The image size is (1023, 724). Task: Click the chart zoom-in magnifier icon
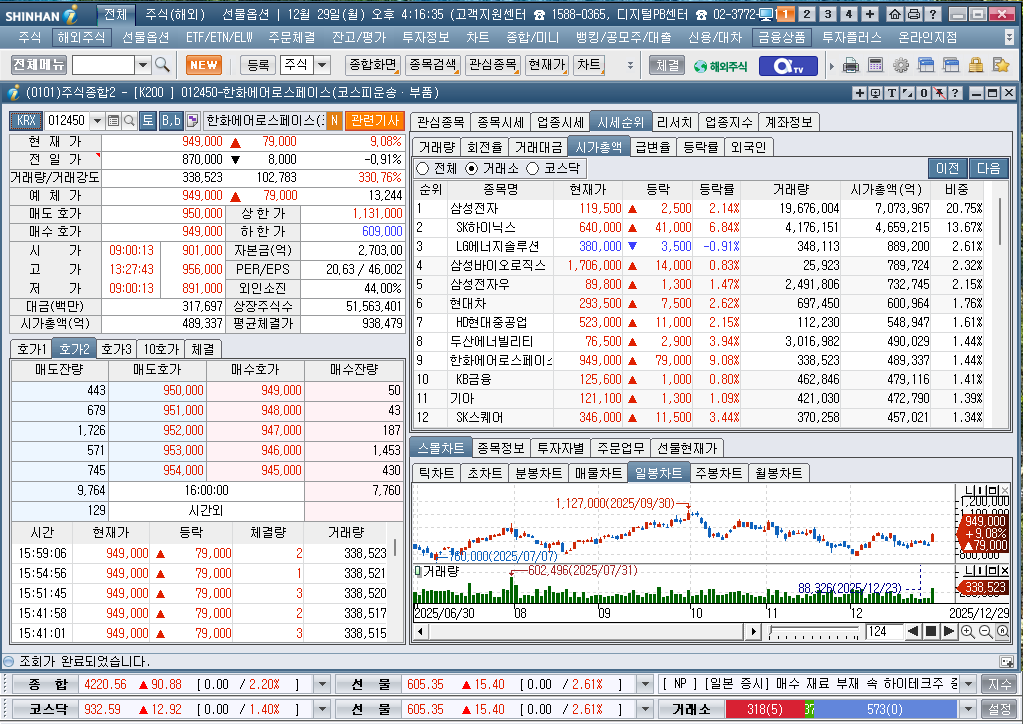tap(968, 631)
